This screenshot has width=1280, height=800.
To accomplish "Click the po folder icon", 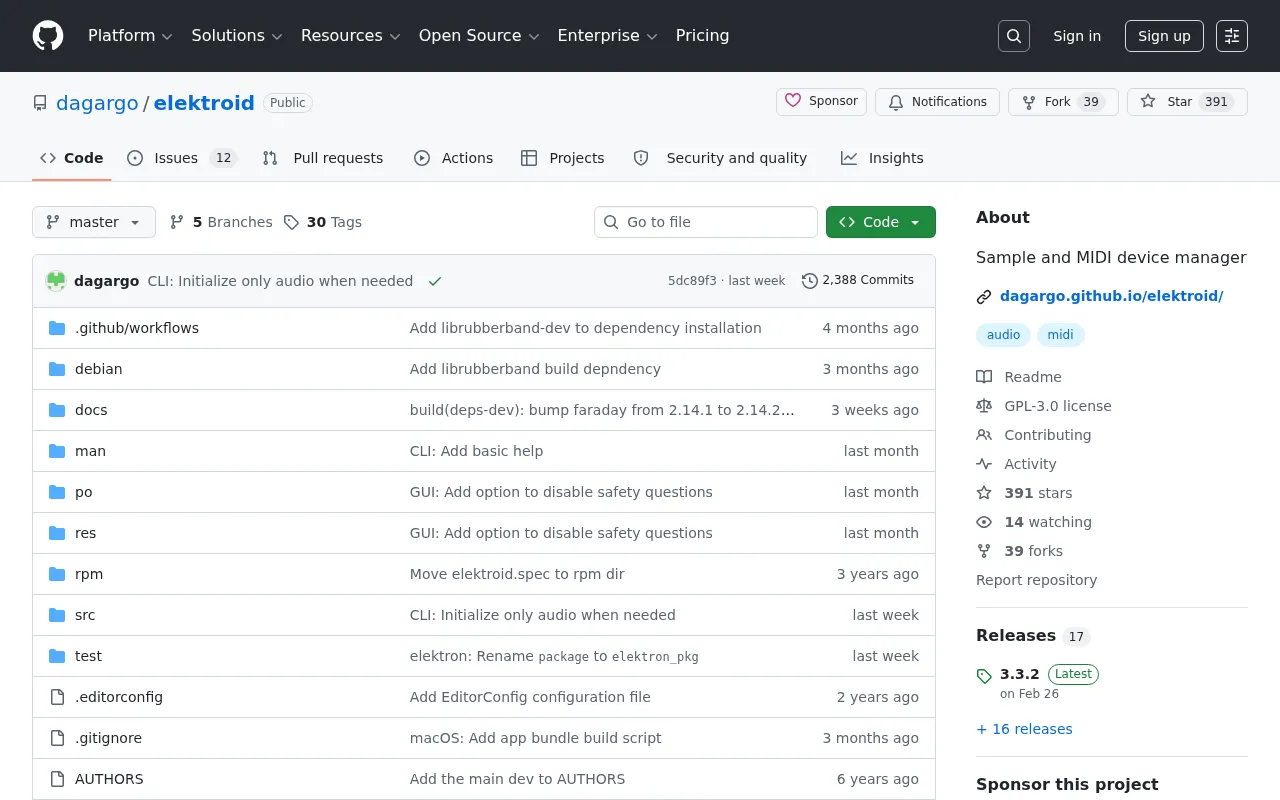I will [57, 492].
